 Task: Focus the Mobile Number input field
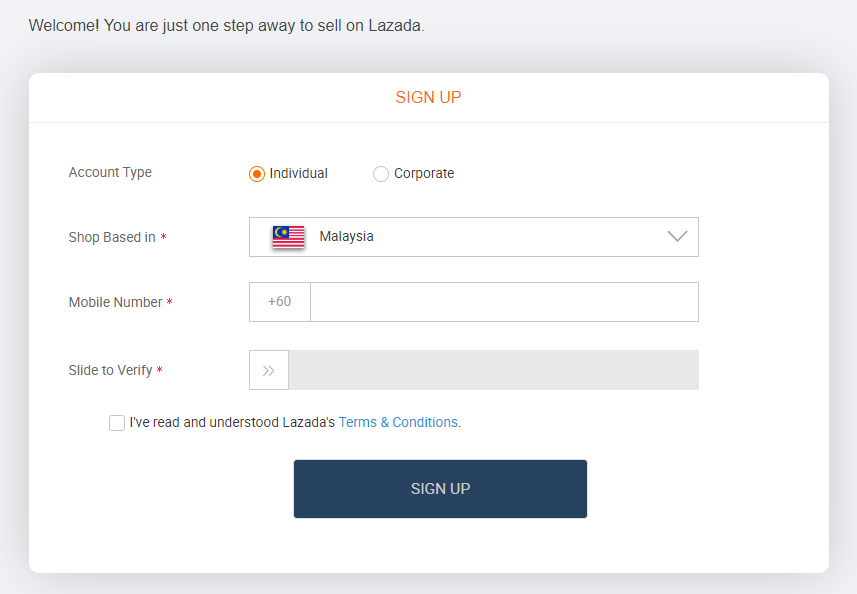[x=504, y=302]
